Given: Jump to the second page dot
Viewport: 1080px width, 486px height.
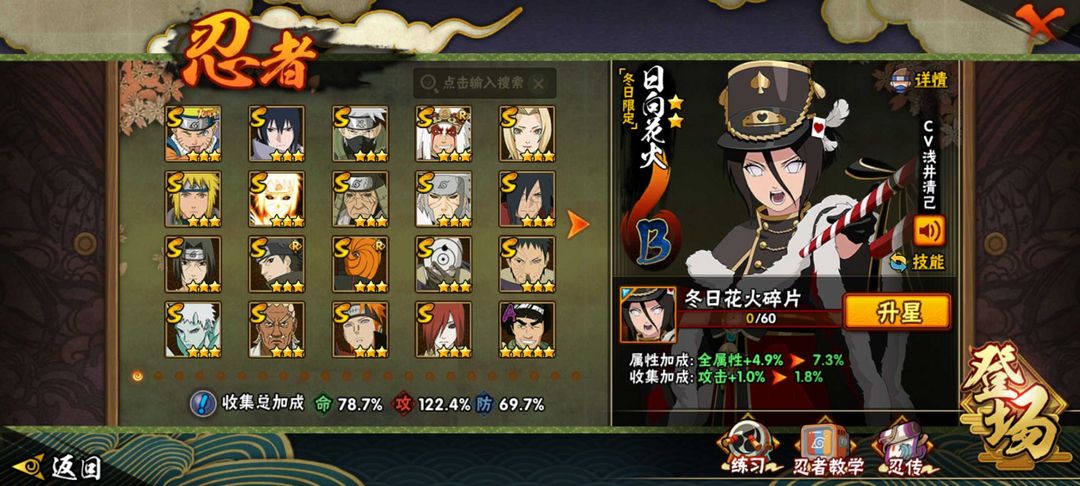Looking at the screenshot, I should (x=158, y=376).
